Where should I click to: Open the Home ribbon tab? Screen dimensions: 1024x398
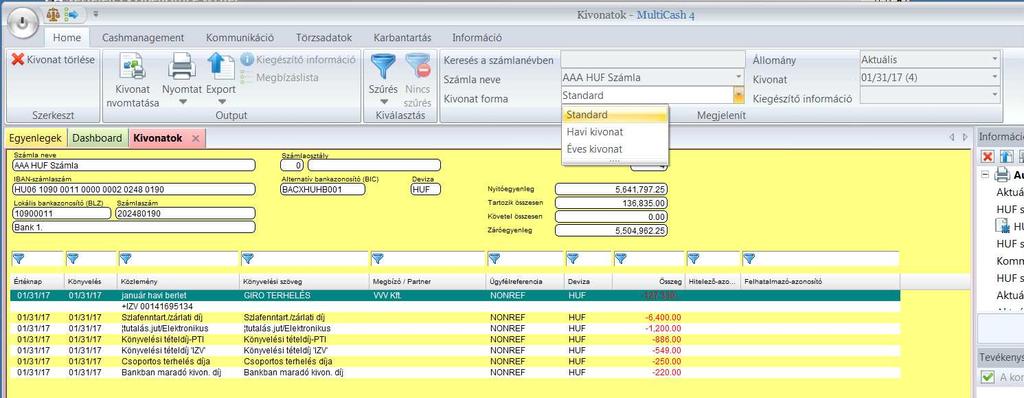(67, 38)
